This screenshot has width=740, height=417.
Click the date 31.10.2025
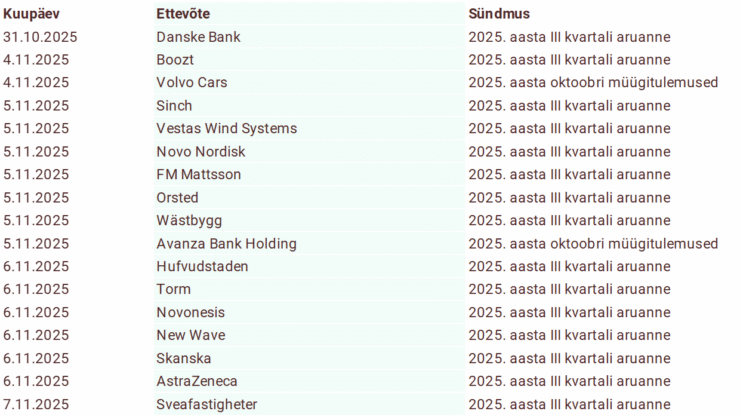[40, 37]
